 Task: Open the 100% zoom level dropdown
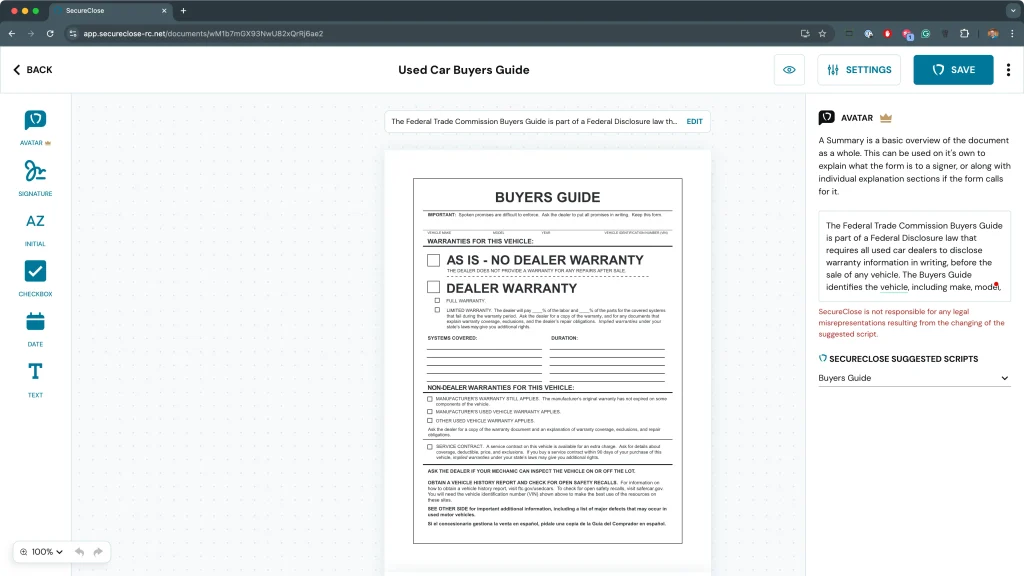pyautogui.click(x=41, y=552)
